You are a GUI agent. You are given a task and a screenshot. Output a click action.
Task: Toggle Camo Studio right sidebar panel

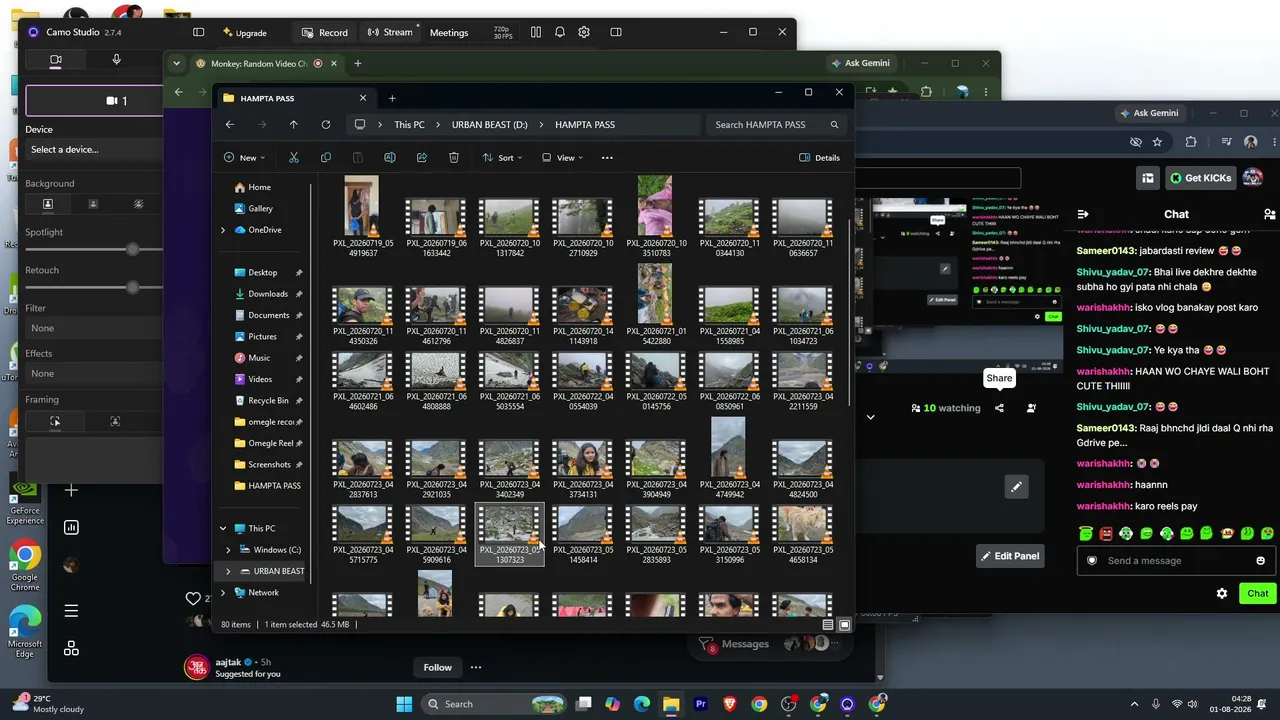coord(616,32)
